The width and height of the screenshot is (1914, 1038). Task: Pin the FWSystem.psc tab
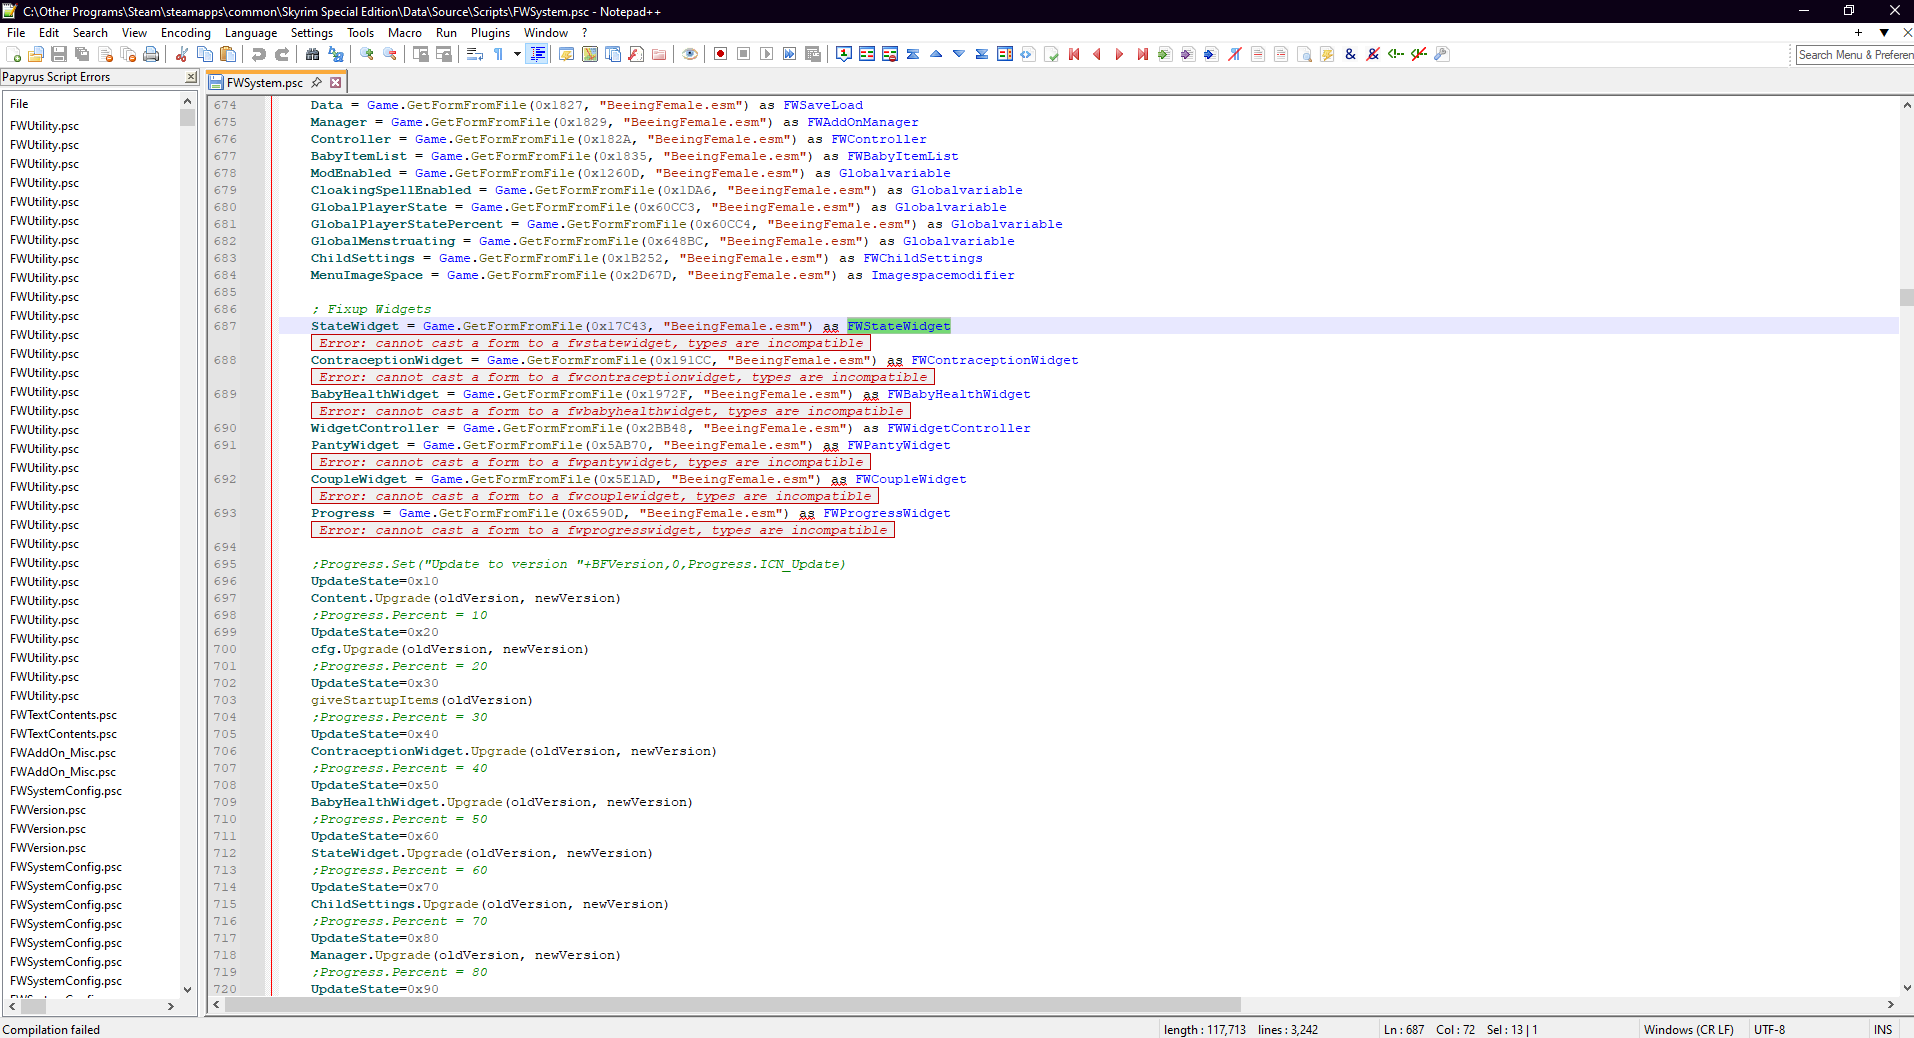(x=317, y=83)
